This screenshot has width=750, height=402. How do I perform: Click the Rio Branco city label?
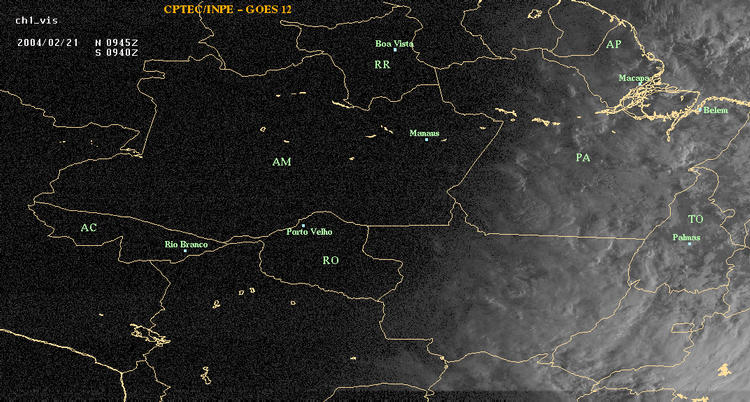tap(186, 245)
